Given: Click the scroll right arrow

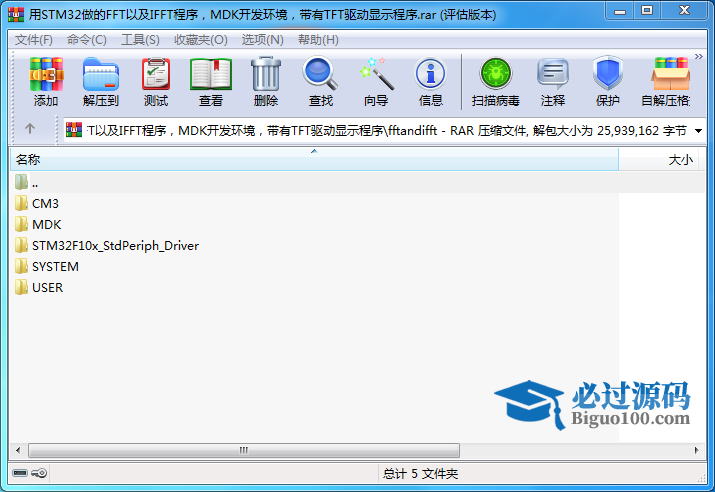Looking at the screenshot, I should [696, 450].
